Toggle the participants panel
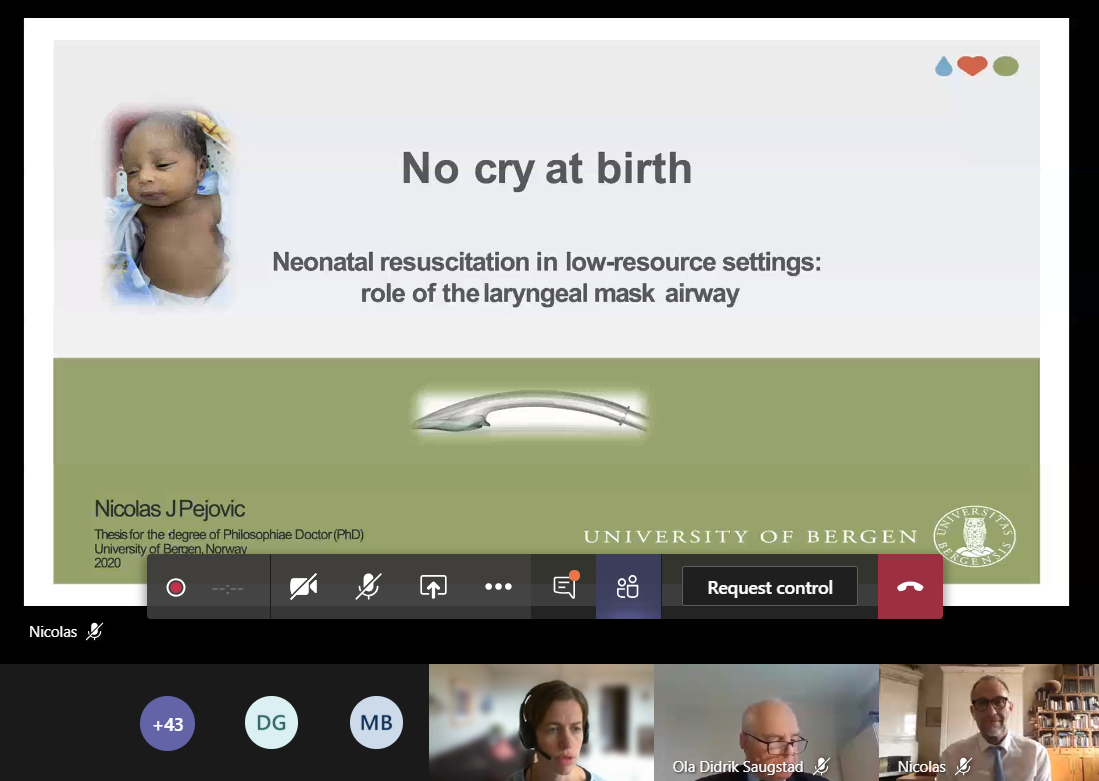 point(628,587)
